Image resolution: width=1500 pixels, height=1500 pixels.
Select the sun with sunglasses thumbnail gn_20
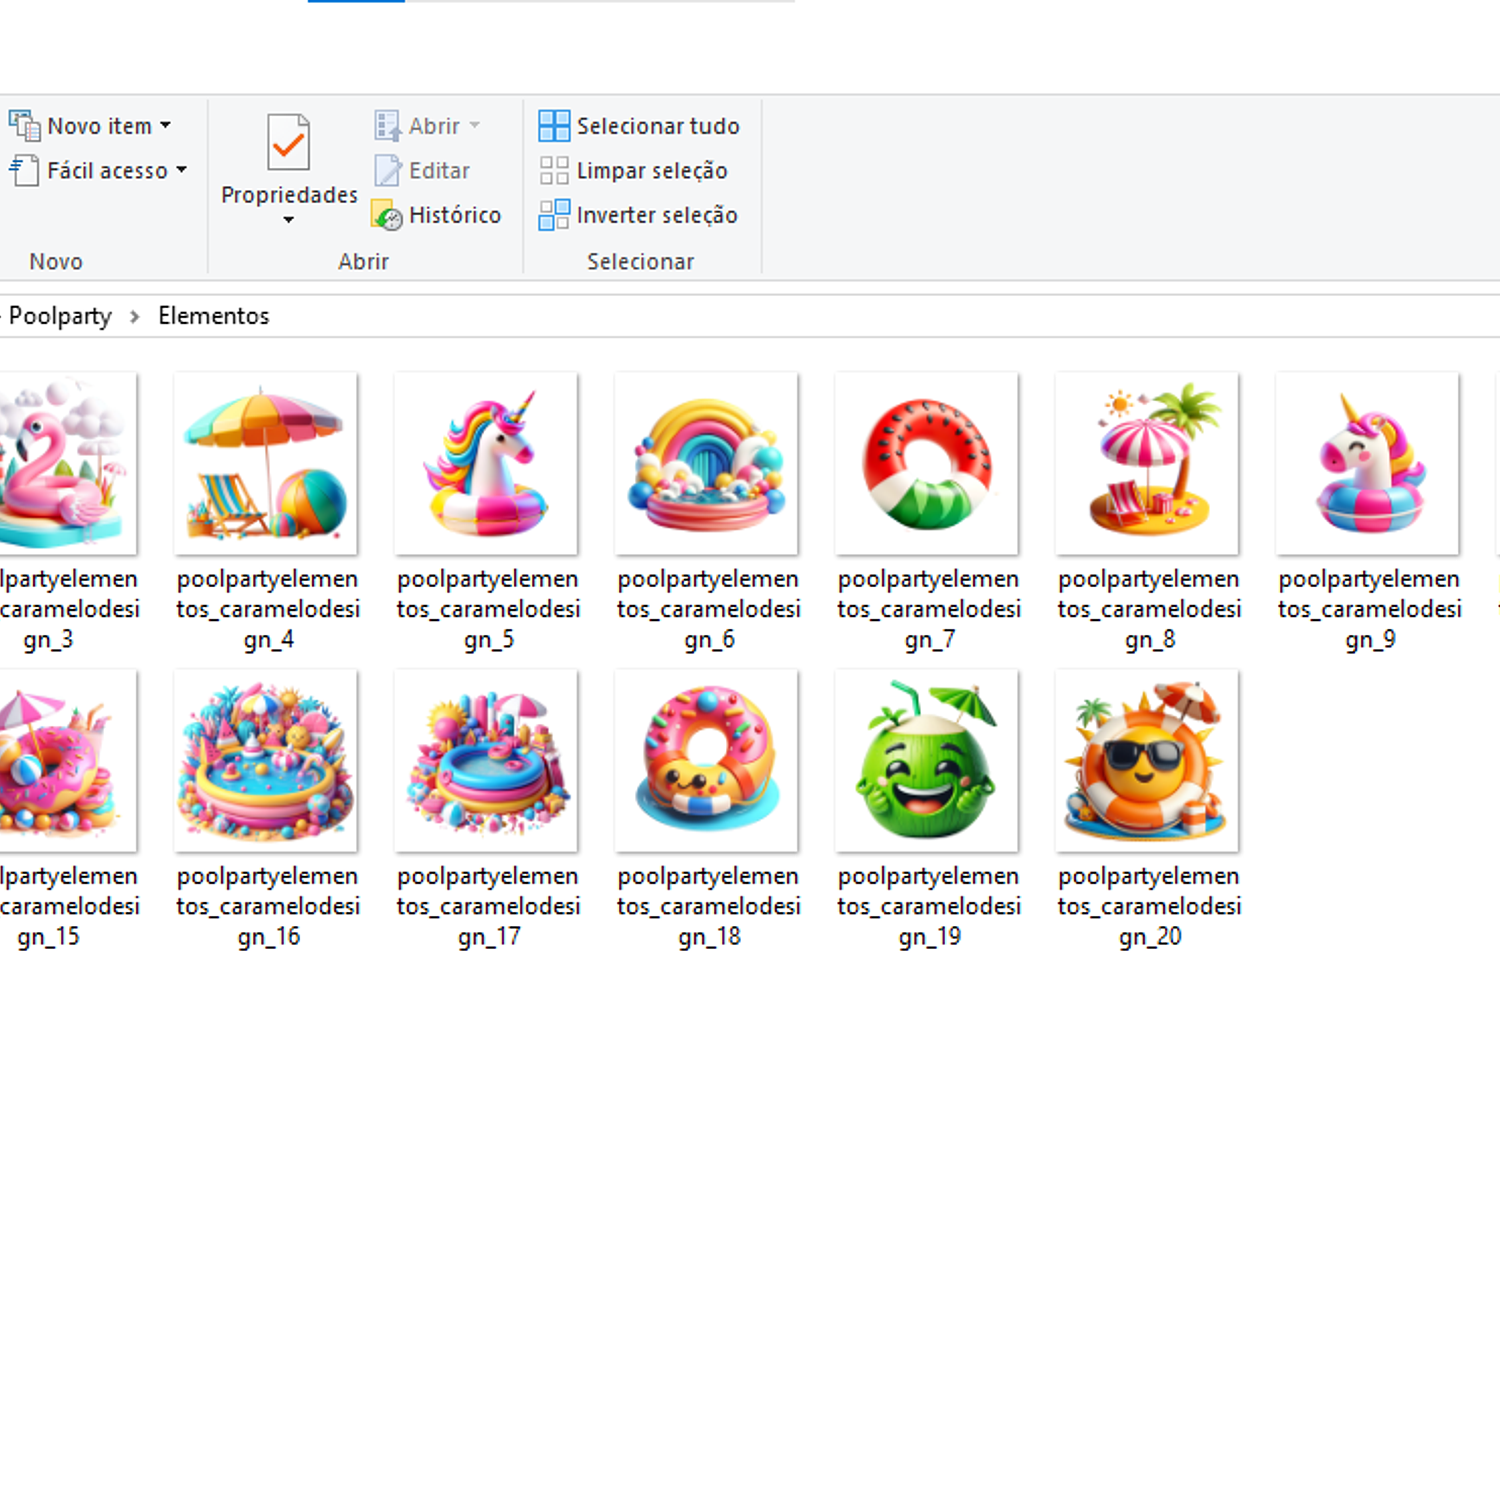tap(1147, 761)
